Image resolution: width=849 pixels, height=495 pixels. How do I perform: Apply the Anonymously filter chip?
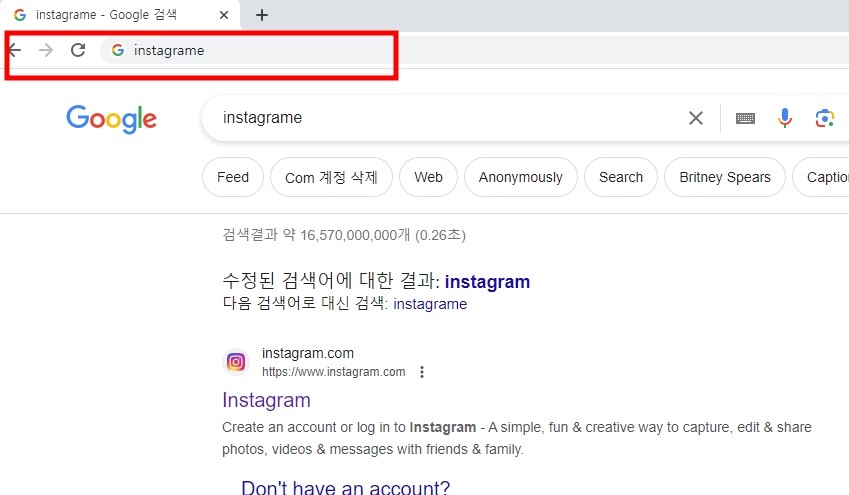click(x=521, y=177)
